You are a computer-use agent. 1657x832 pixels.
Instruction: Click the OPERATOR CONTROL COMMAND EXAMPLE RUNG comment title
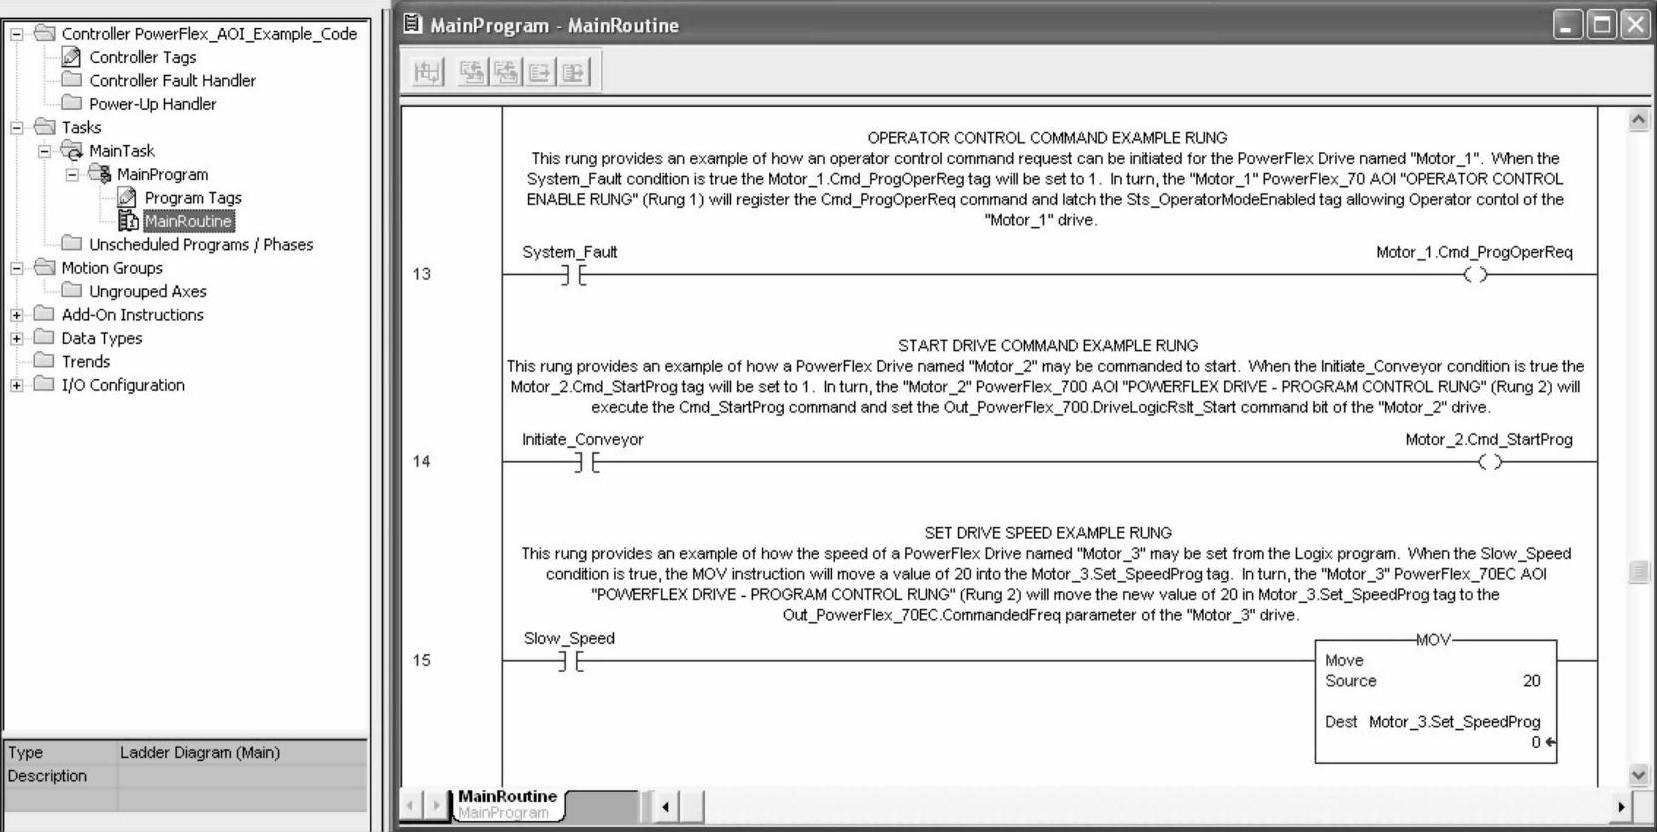point(1047,138)
